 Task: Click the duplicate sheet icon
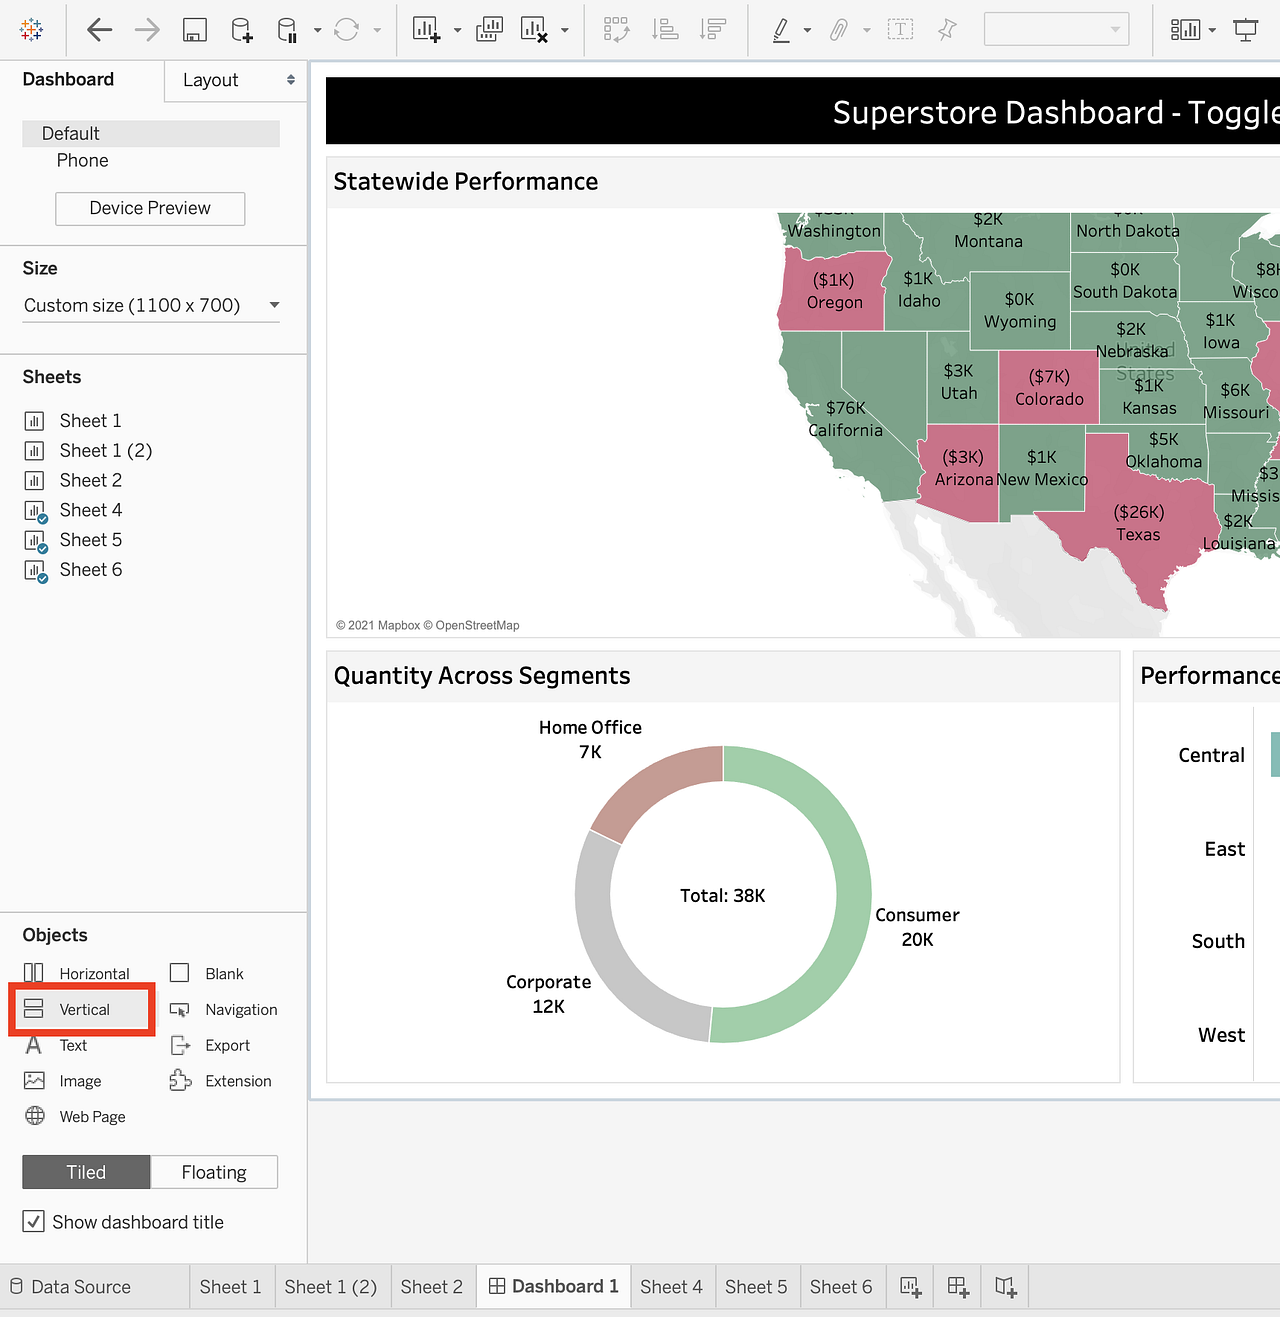pyautogui.click(x=489, y=30)
